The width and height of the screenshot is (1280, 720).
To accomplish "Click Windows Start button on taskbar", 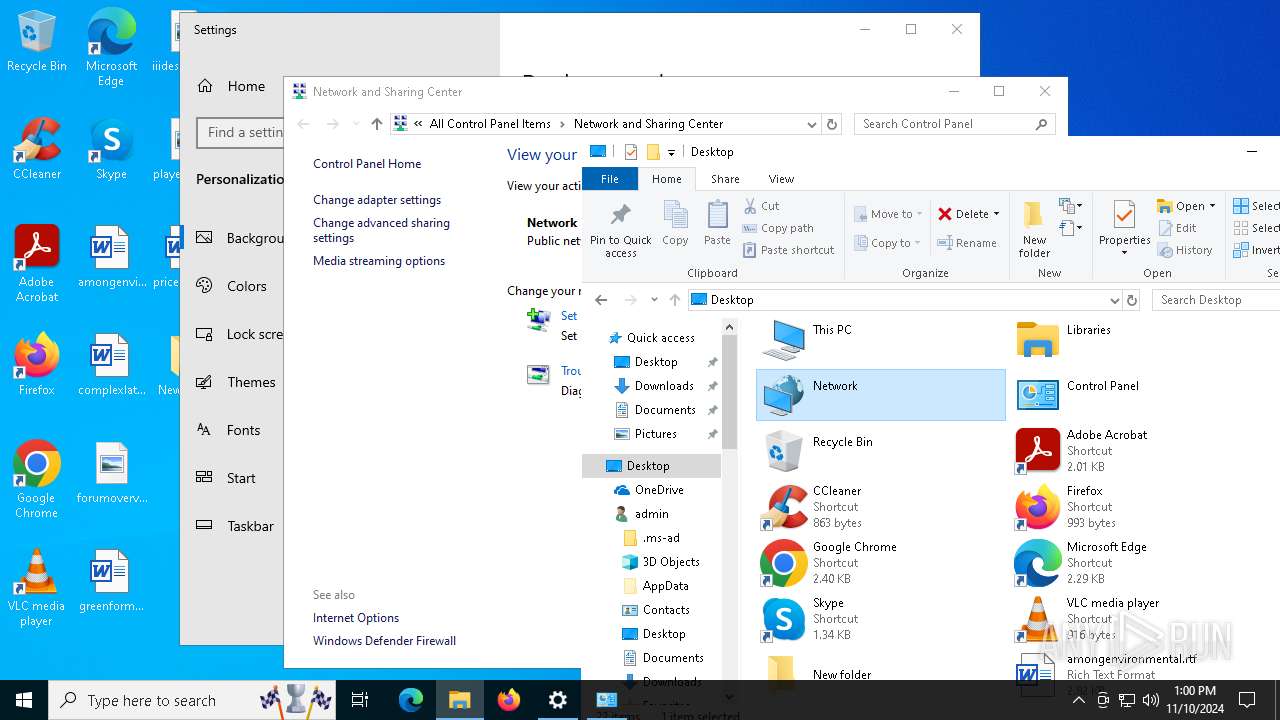I will coord(24,700).
